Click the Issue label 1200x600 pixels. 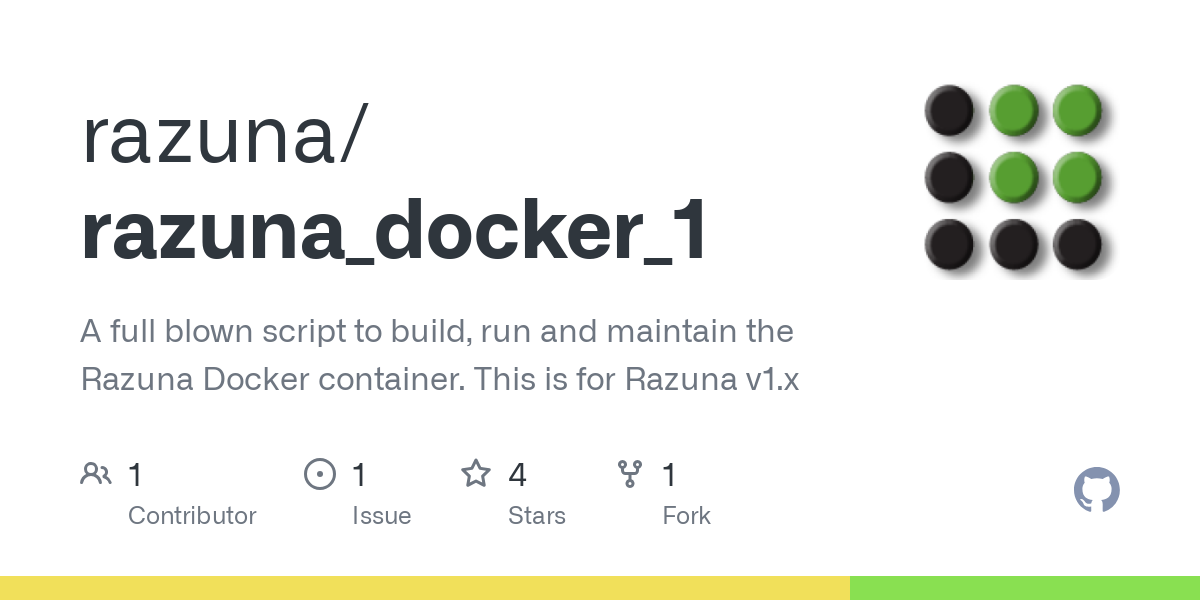pos(381,516)
